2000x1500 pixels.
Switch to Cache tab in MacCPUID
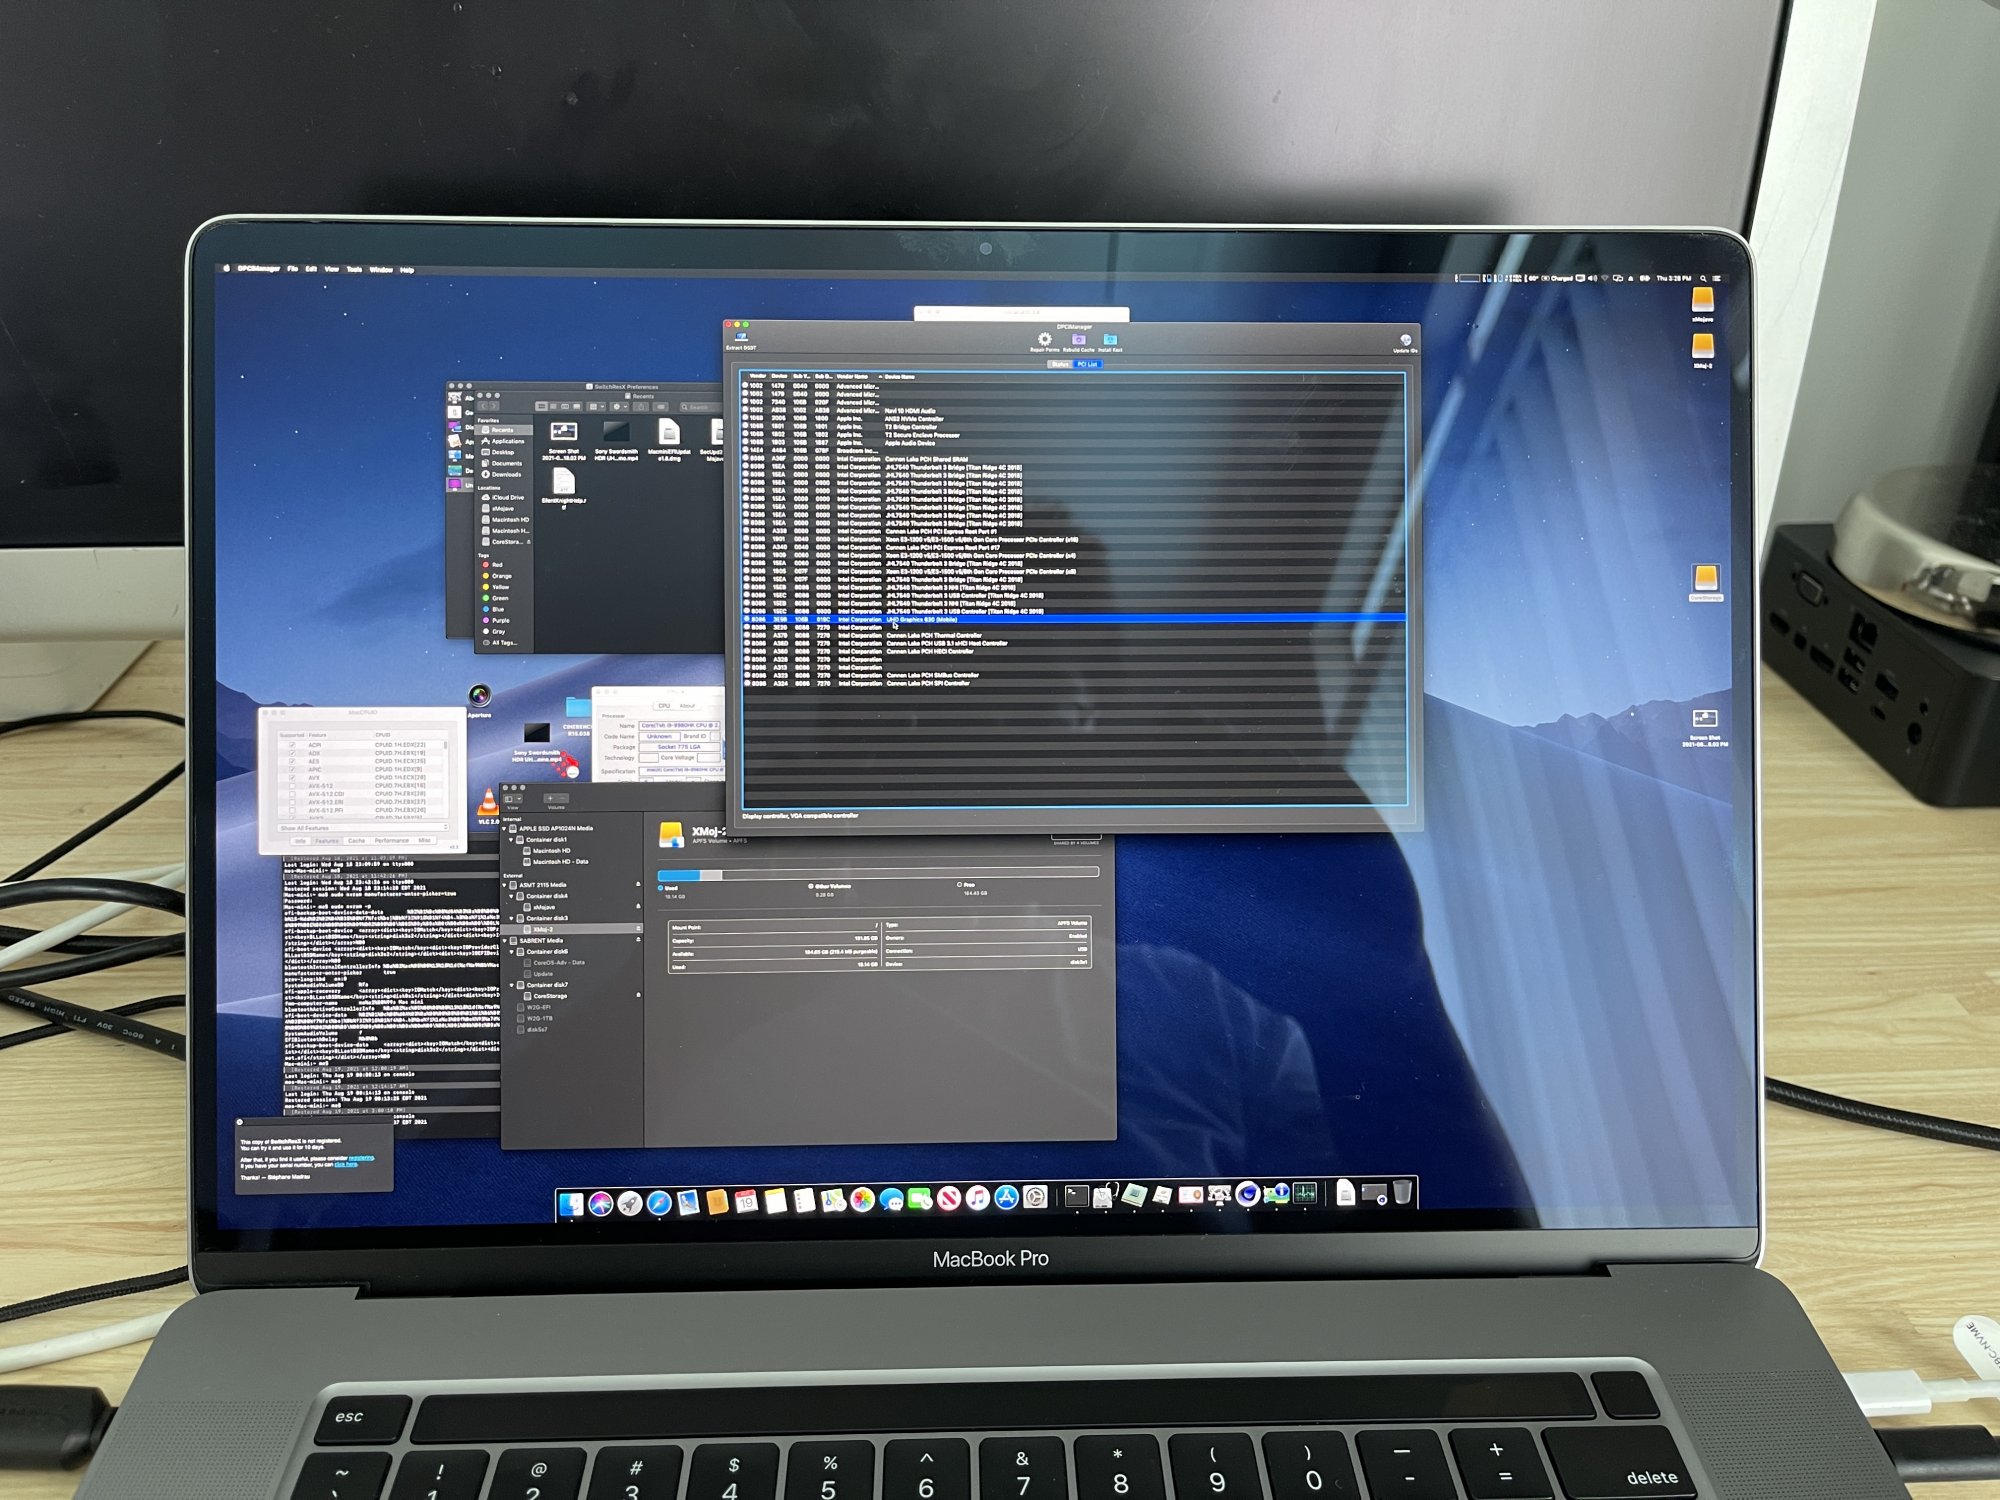(x=356, y=841)
